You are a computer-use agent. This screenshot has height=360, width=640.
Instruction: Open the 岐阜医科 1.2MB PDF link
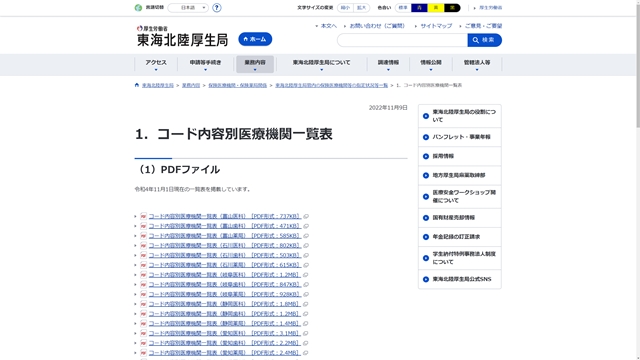pyautogui.click(x=224, y=275)
